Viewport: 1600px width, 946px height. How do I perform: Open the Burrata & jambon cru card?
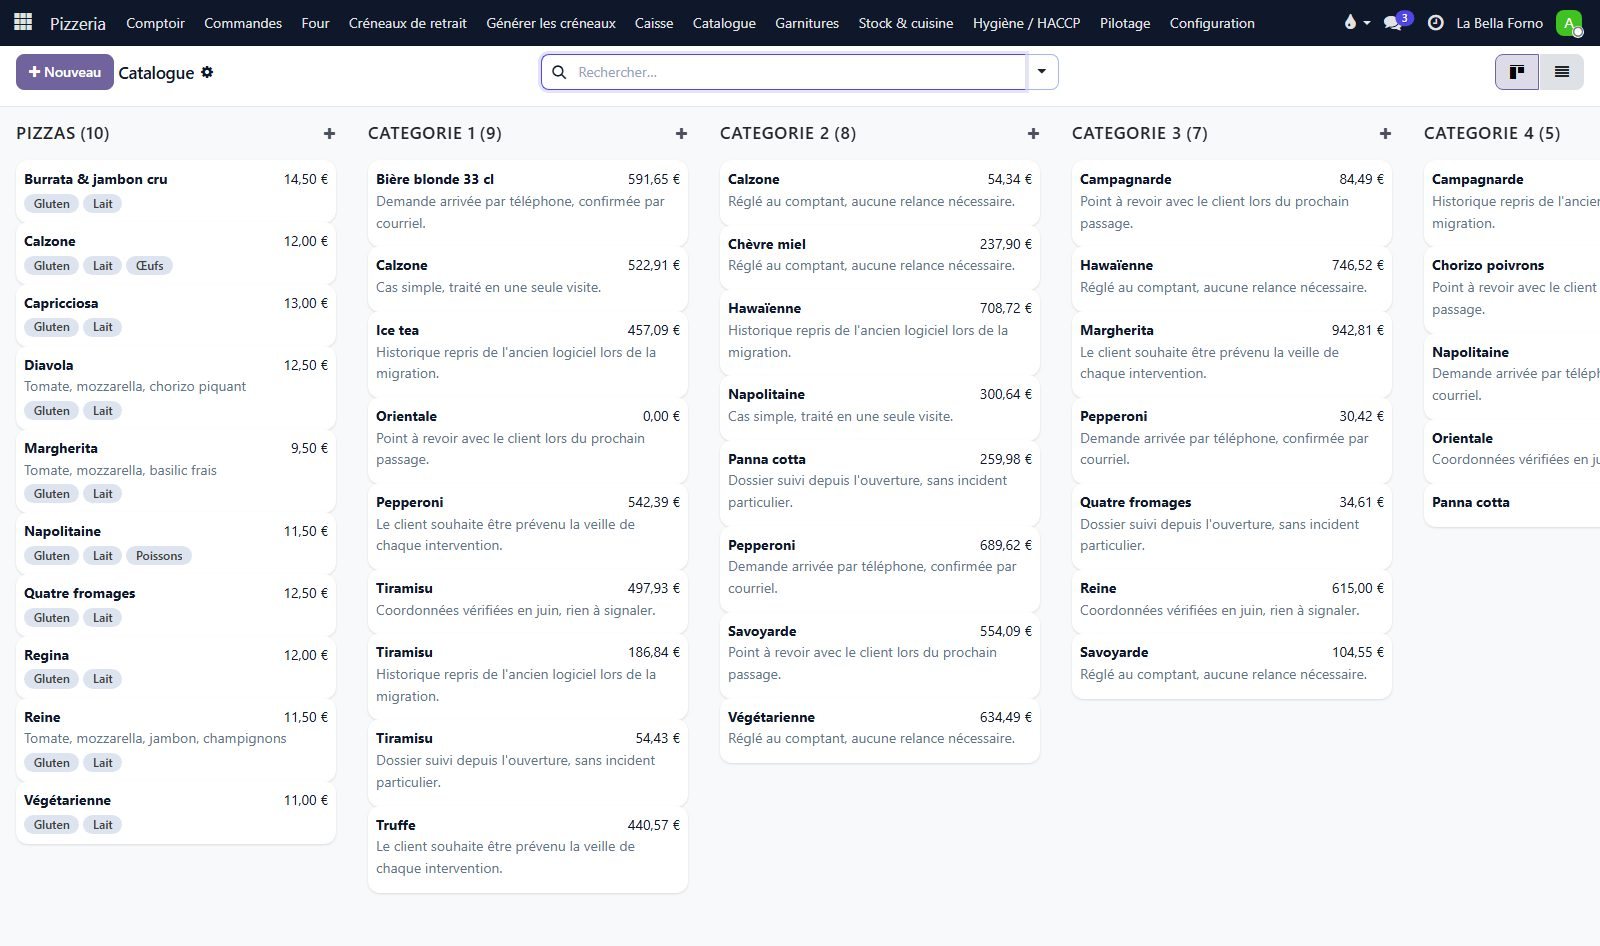point(176,191)
